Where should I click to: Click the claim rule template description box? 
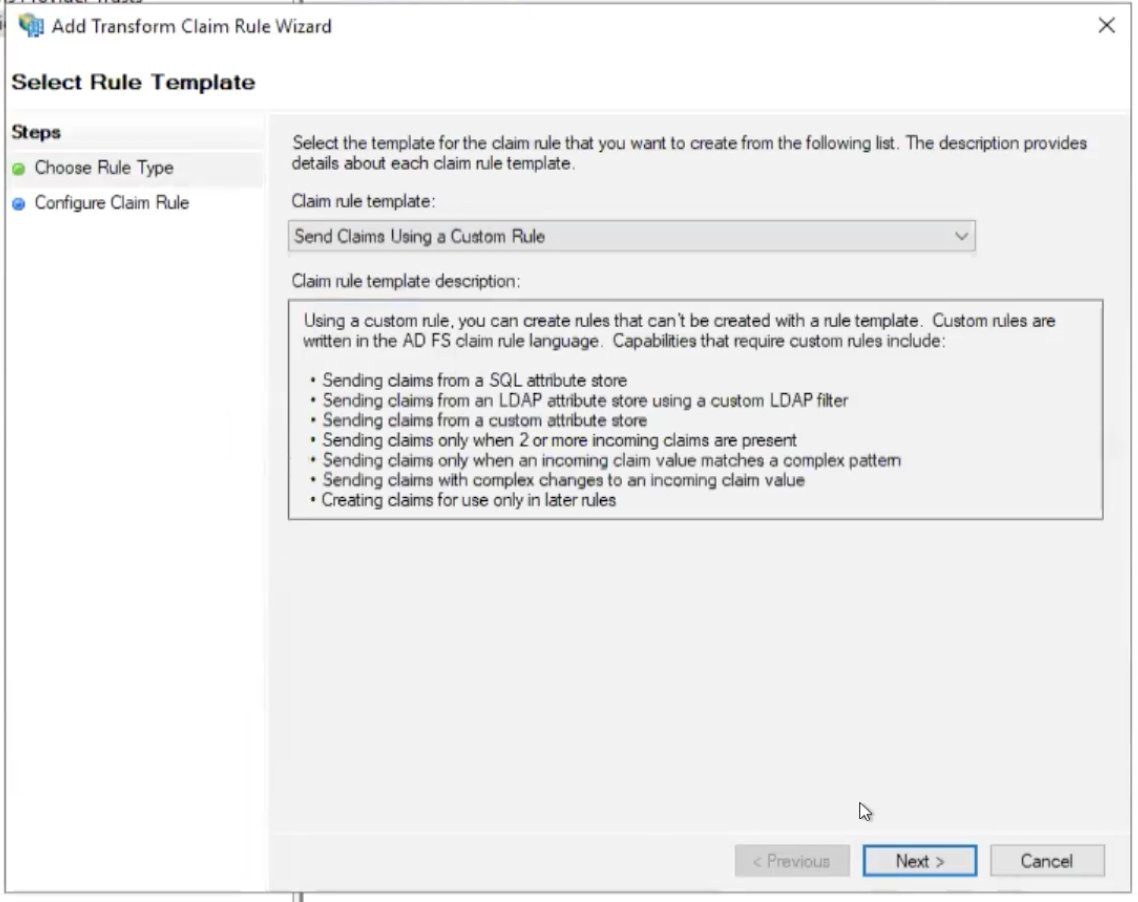pyautogui.click(x=695, y=409)
